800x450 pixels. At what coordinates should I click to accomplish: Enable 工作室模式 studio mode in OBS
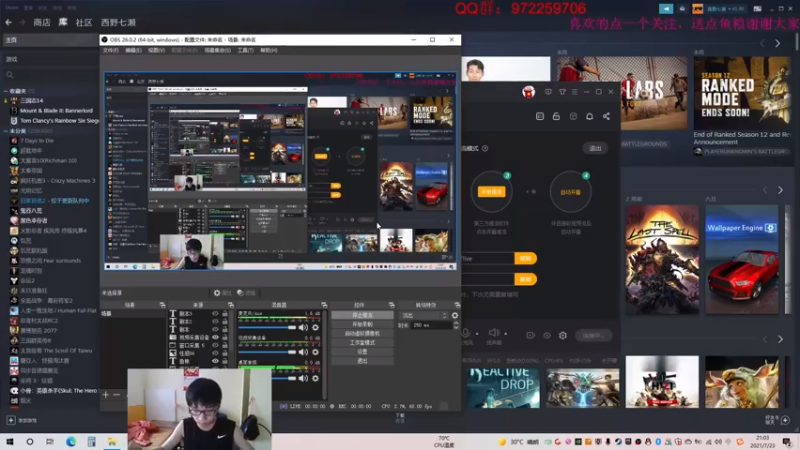[x=362, y=343]
